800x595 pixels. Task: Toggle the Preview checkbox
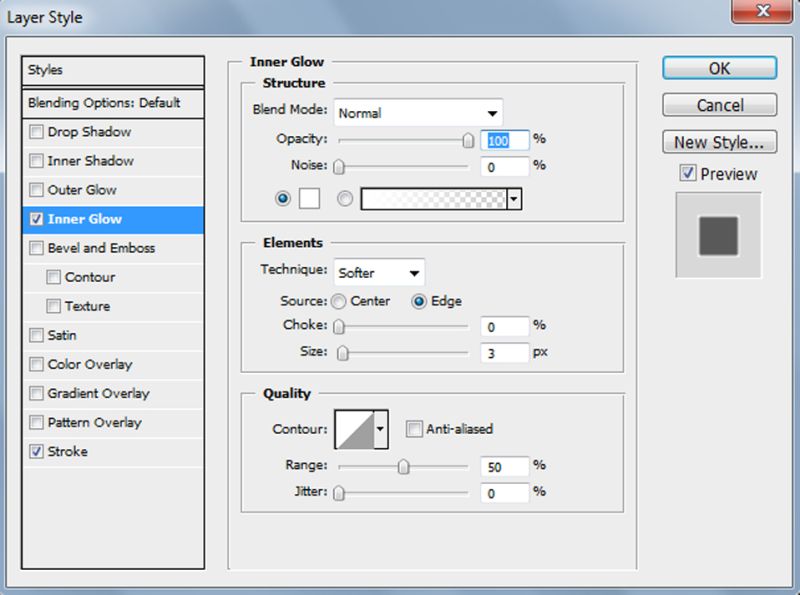pos(687,173)
